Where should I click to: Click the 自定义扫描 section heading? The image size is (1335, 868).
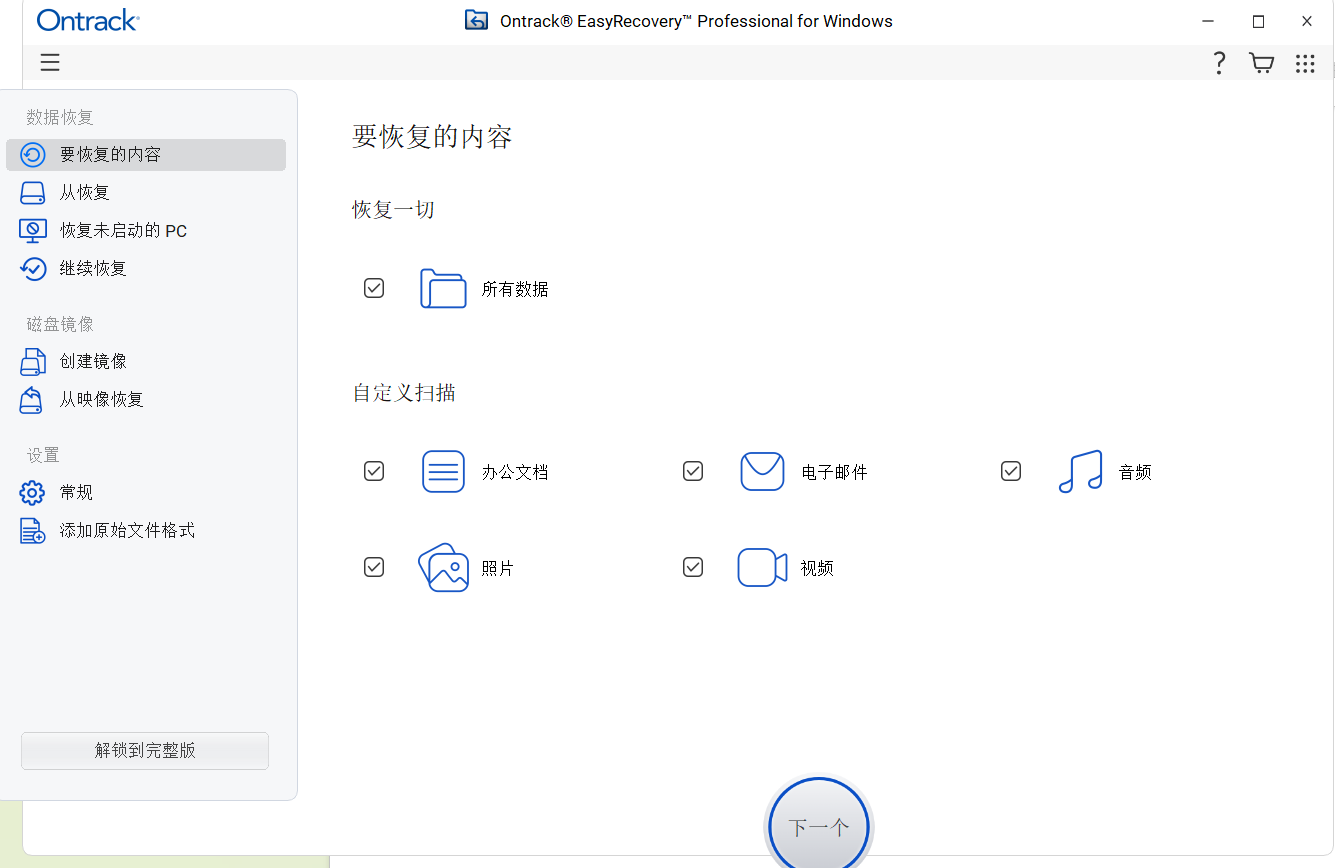(x=404, y=393)
